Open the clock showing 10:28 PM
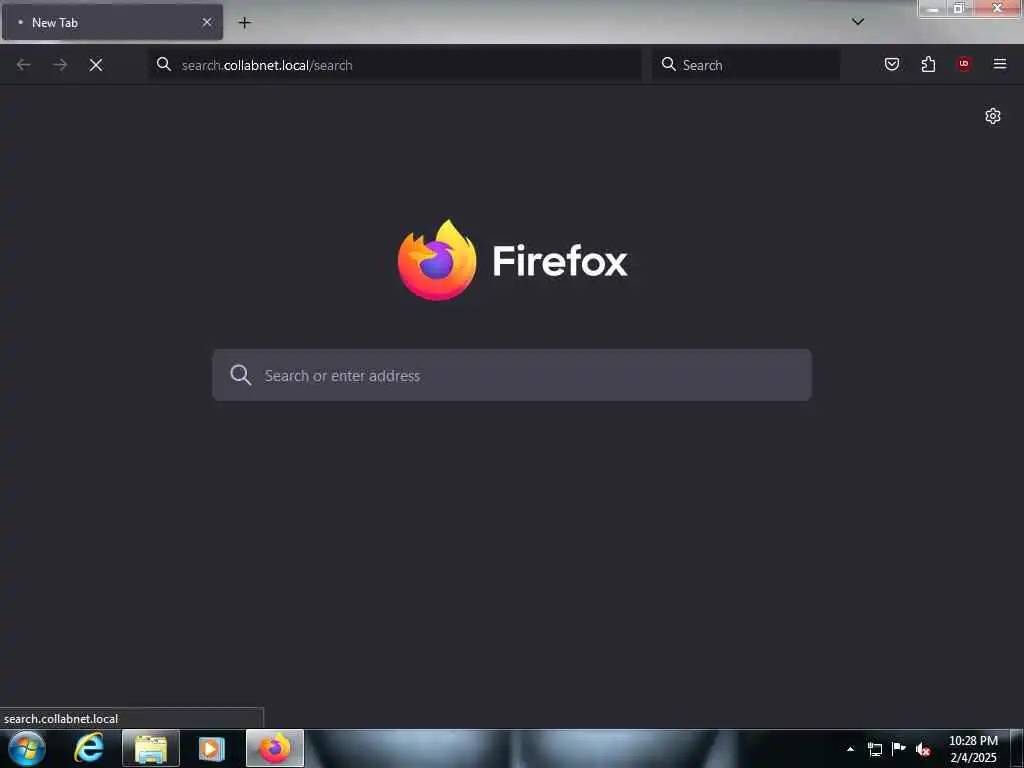This screenshot has height=768, width=1024. pyautogui.click(x=973, y=749)
